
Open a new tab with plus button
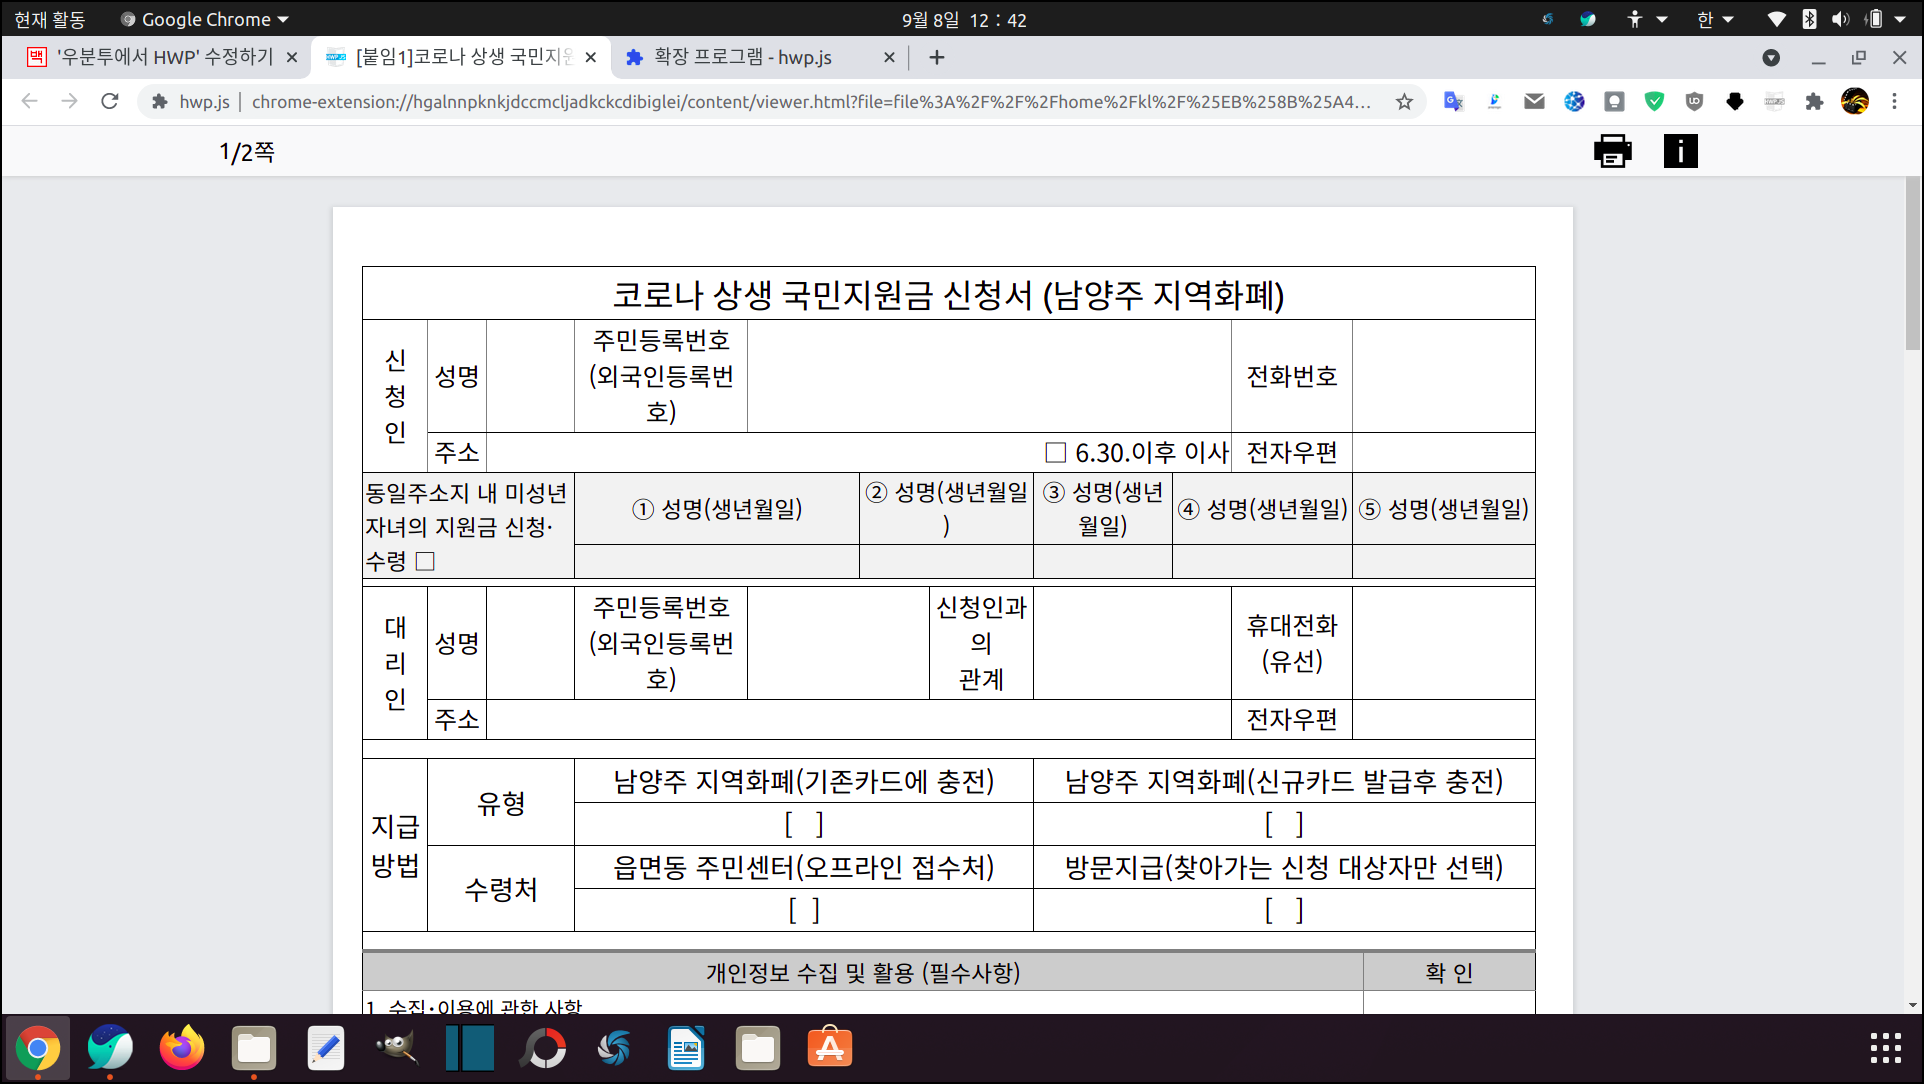click(936, 57)
